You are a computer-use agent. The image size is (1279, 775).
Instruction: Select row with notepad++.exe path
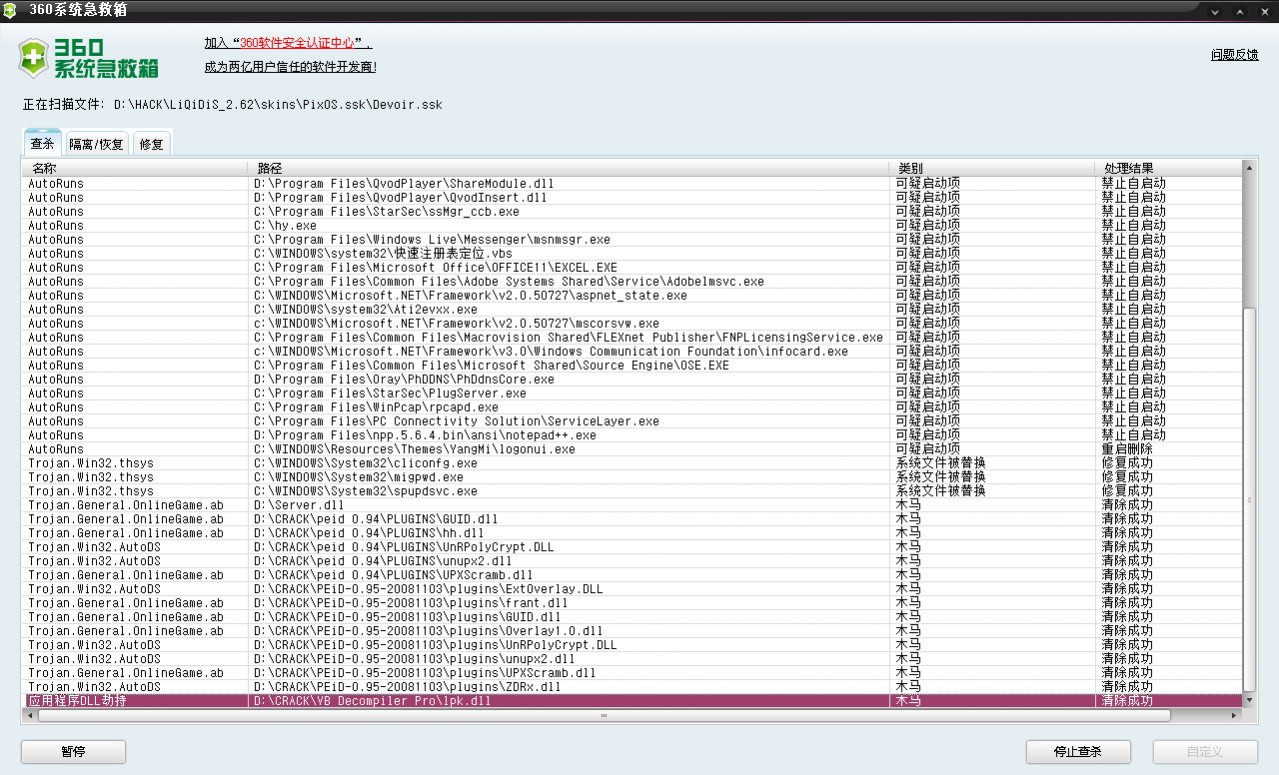coord(633,436)
